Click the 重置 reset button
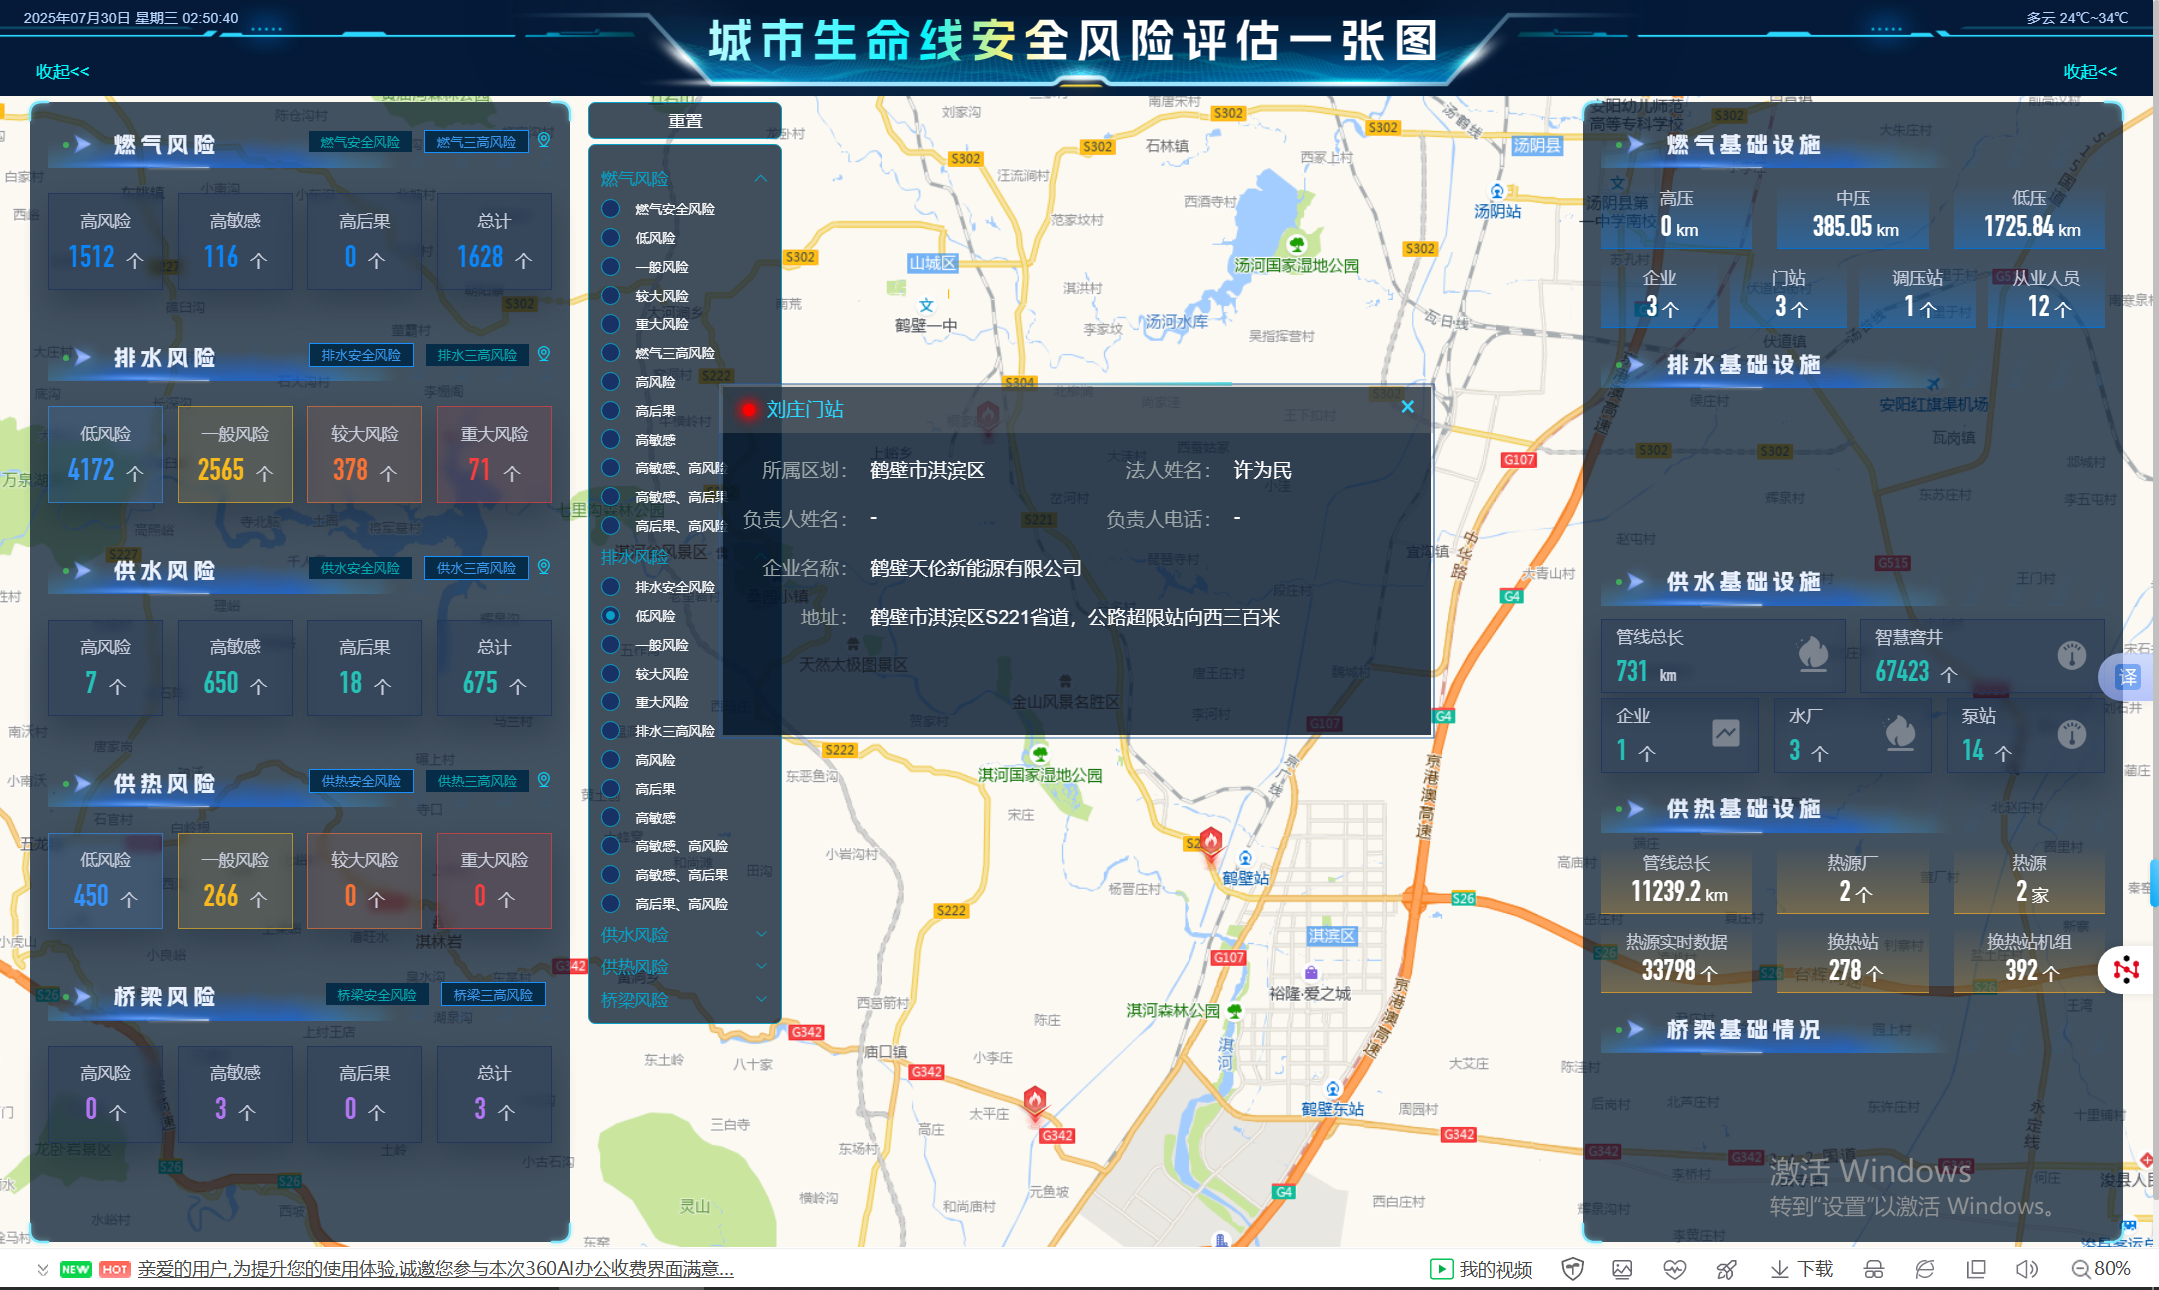This screenshot has height=1290, width=2159. (x=685, y=121)
